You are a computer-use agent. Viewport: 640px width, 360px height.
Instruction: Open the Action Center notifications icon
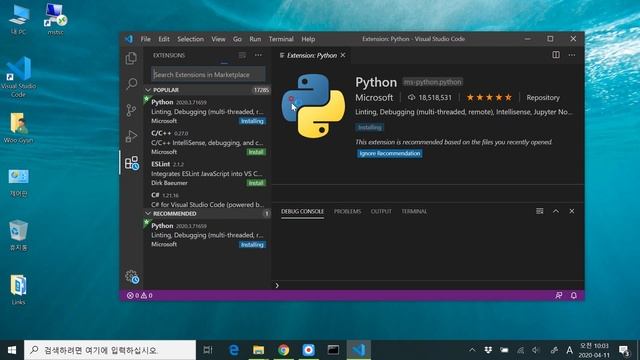[x=624, y=350]
